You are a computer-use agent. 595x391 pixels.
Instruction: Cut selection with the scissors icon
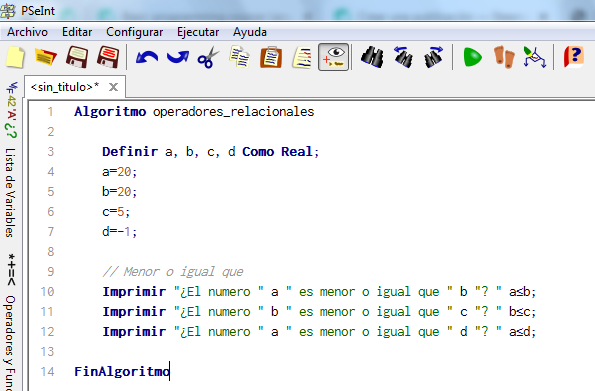(208, 57)
